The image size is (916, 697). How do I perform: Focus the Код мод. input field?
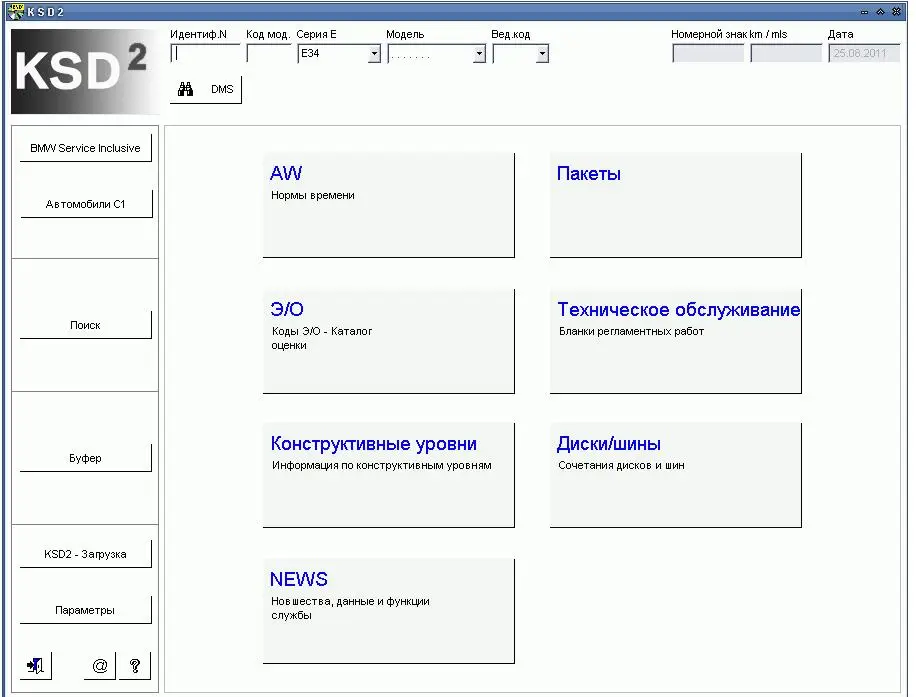269,54
